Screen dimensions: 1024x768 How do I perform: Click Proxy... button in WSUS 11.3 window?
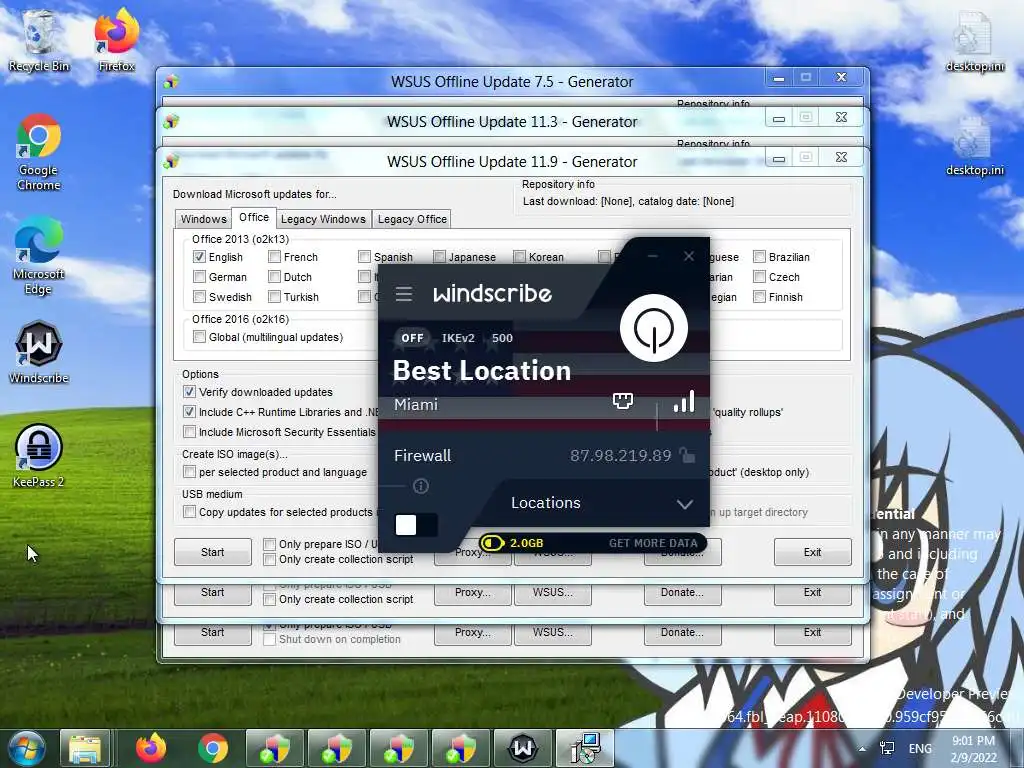[x=473, y=593]
